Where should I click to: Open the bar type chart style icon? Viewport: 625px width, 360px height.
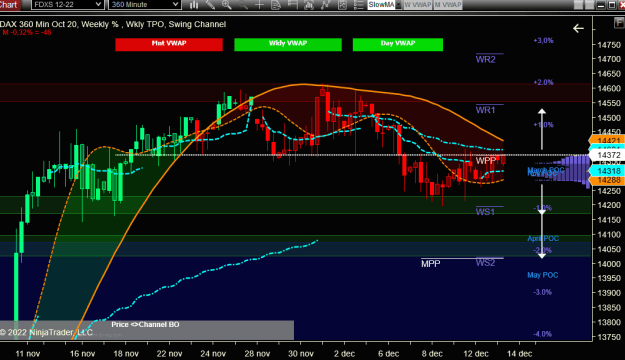[x=194, y=5]
